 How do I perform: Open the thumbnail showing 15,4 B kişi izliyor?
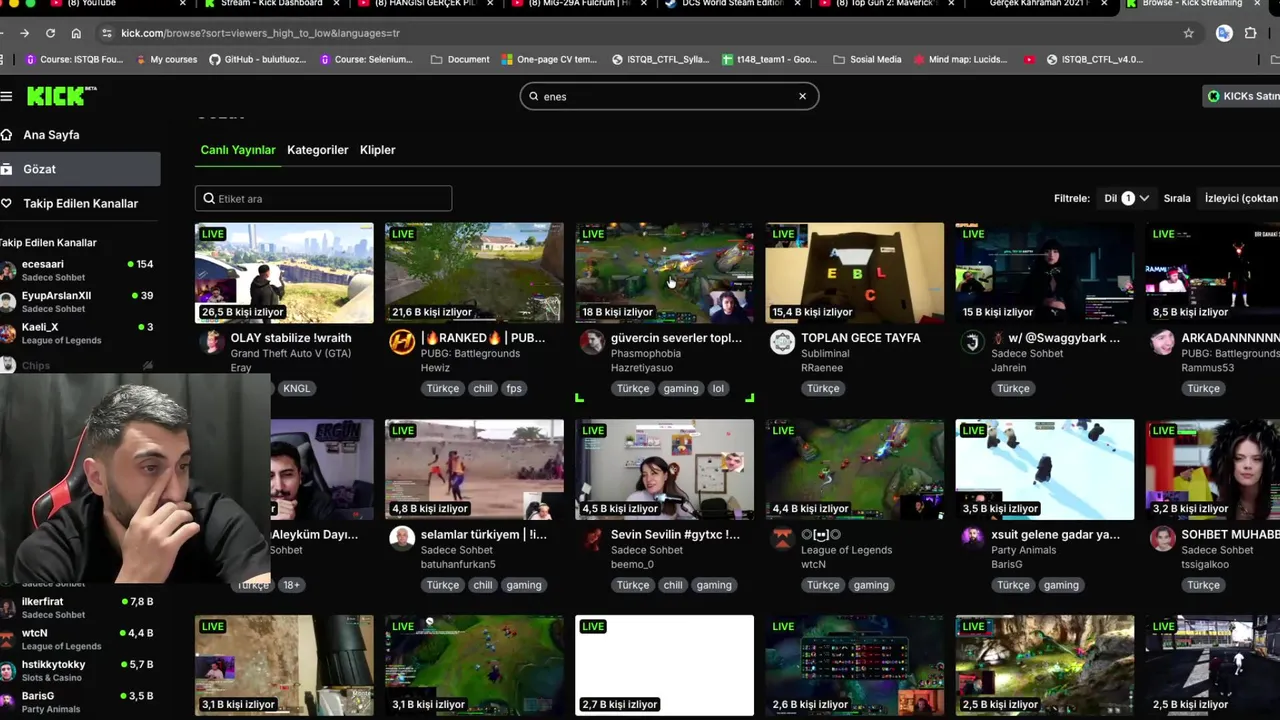854,273
